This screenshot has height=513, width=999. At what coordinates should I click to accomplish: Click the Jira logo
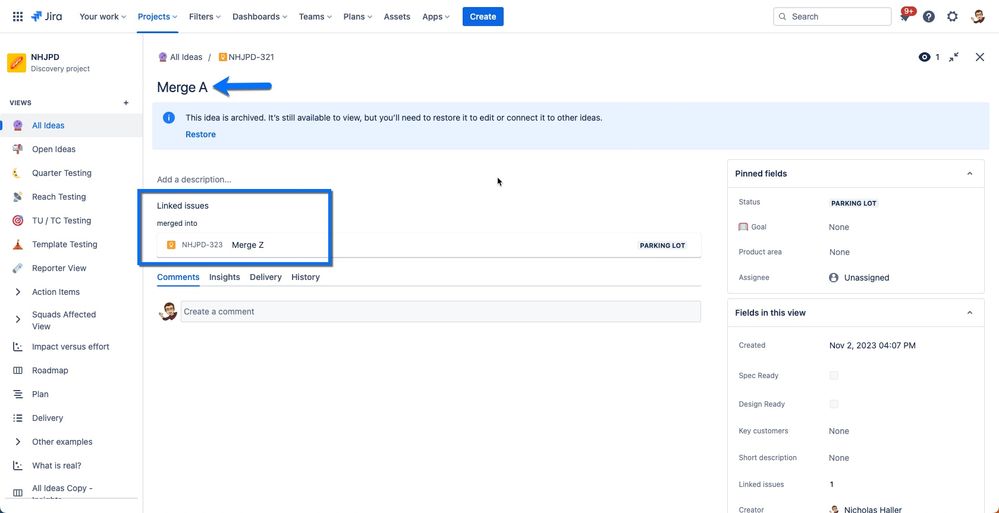tap(47, 17)
